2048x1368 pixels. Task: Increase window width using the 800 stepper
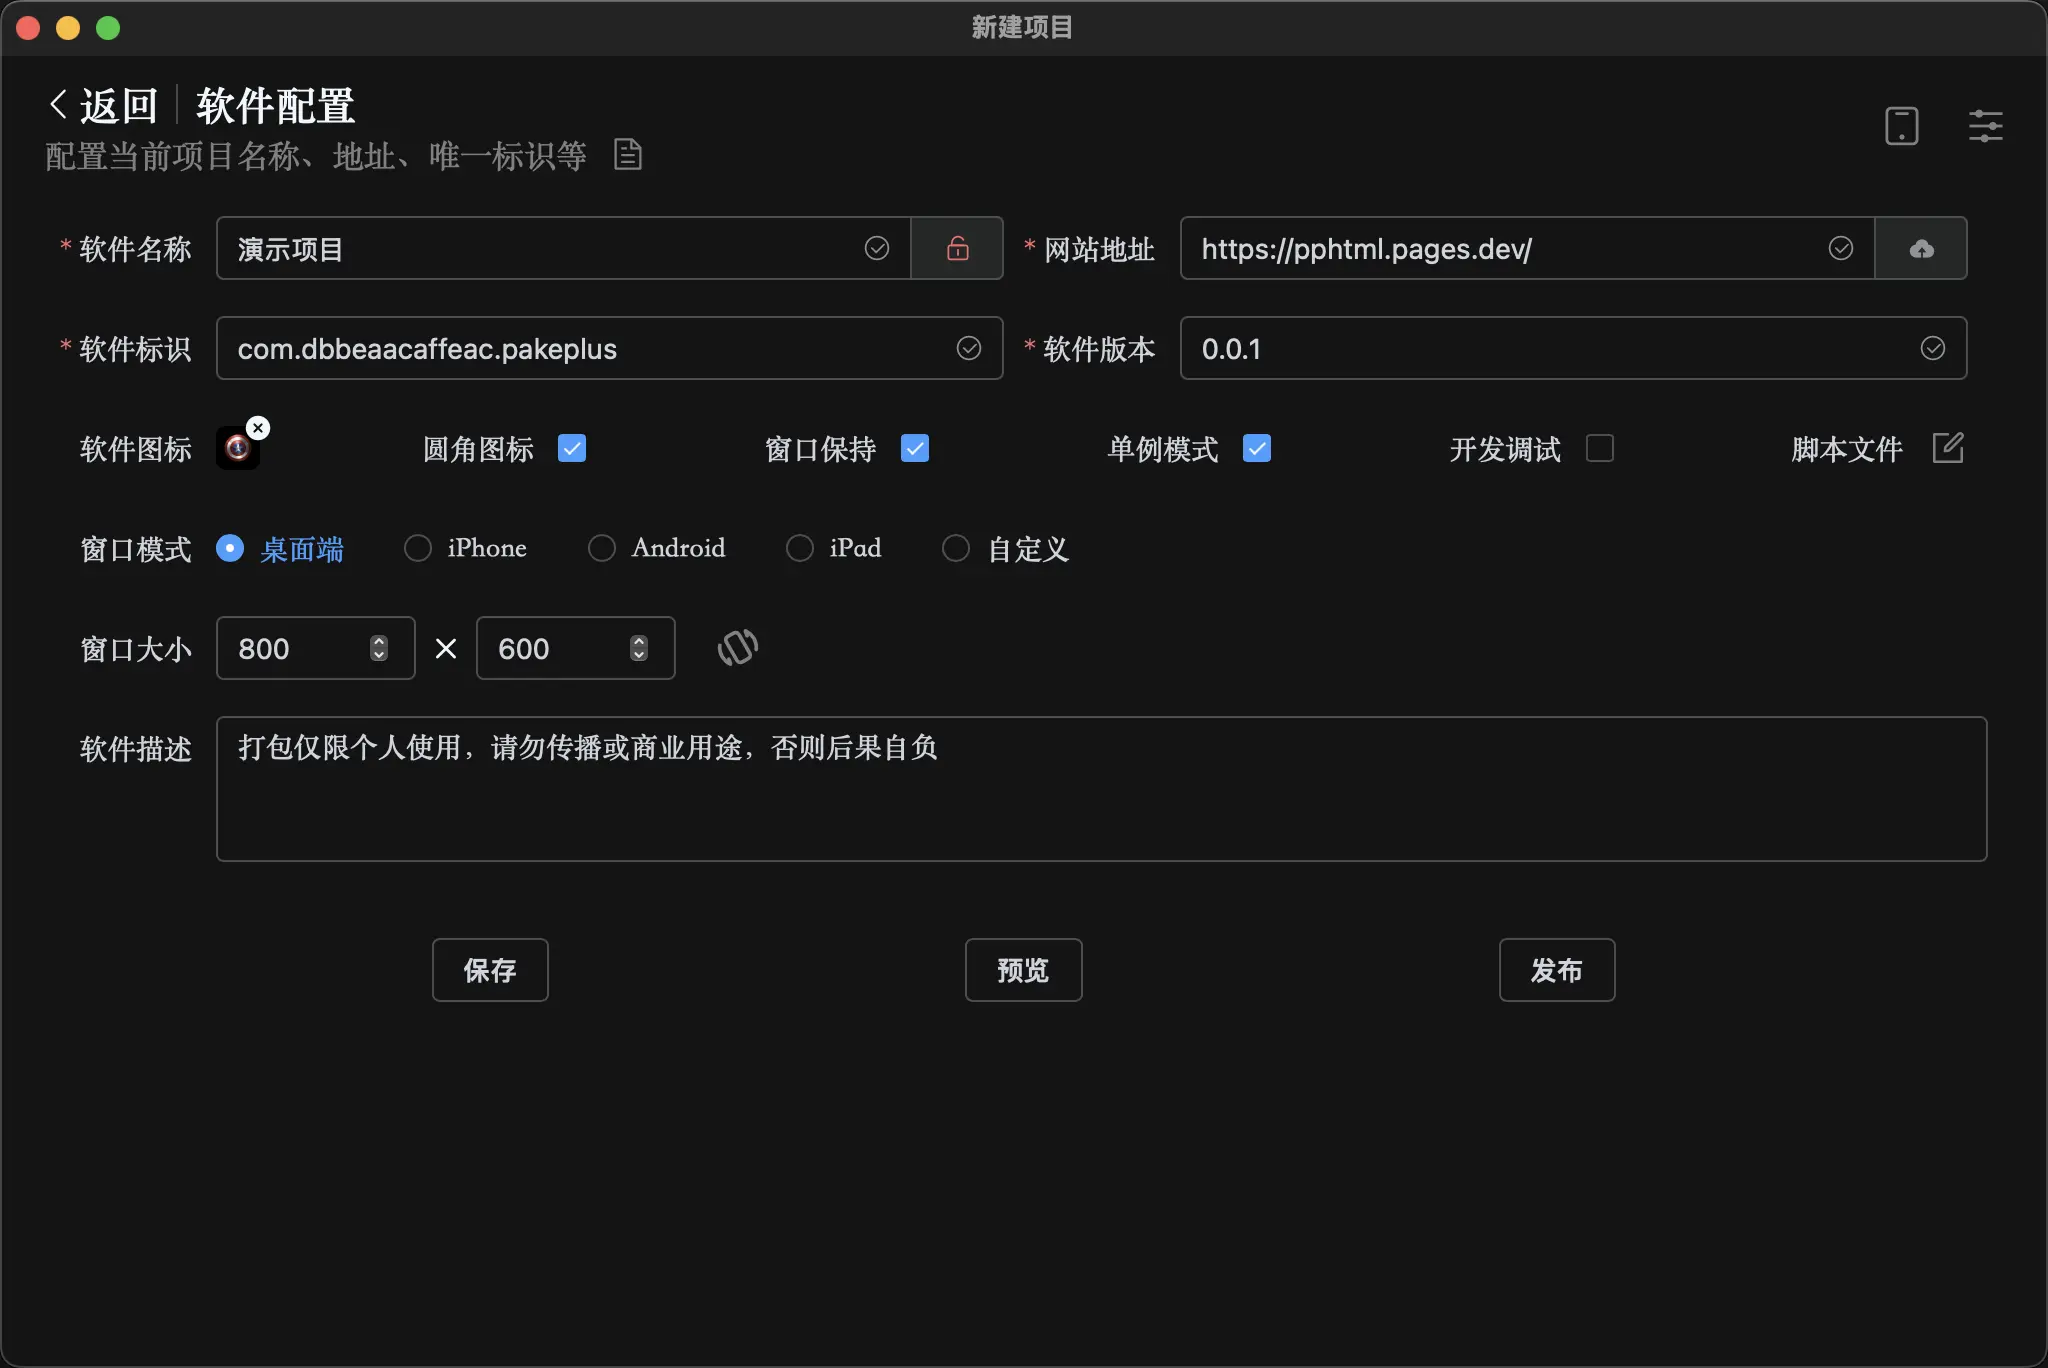pos(377,640)
